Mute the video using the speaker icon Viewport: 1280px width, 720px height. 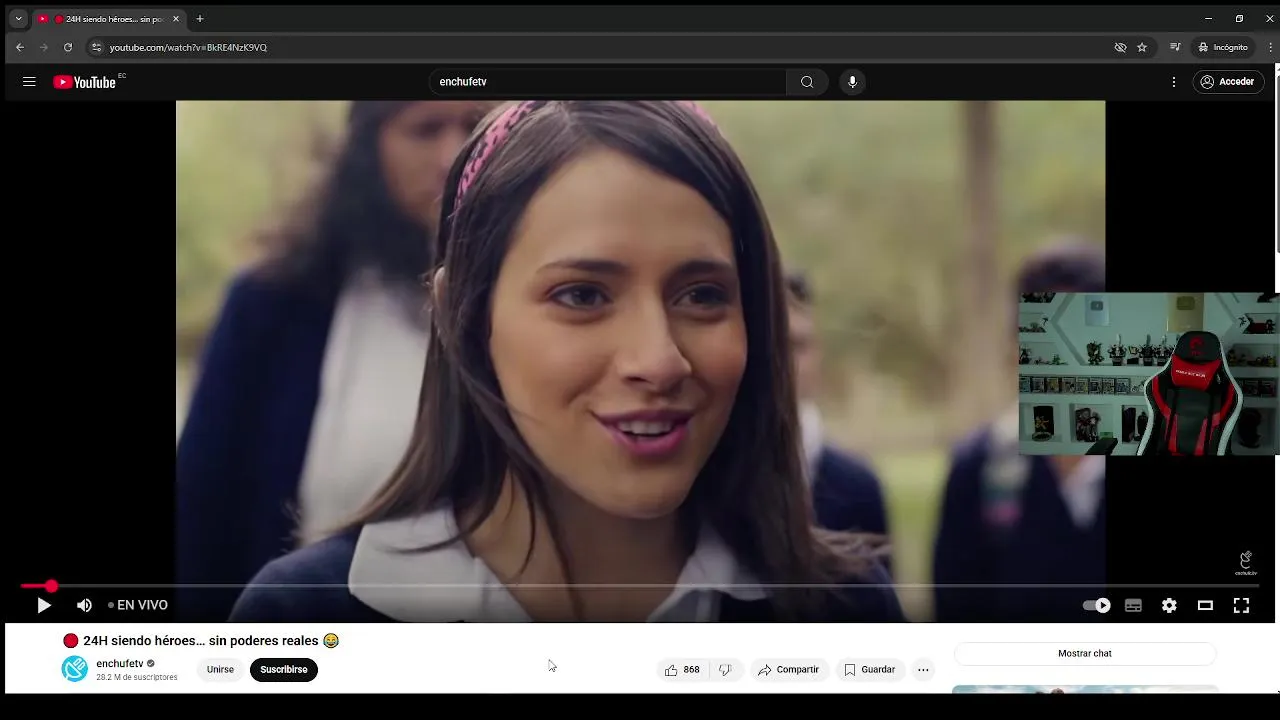tap(84, 605)
